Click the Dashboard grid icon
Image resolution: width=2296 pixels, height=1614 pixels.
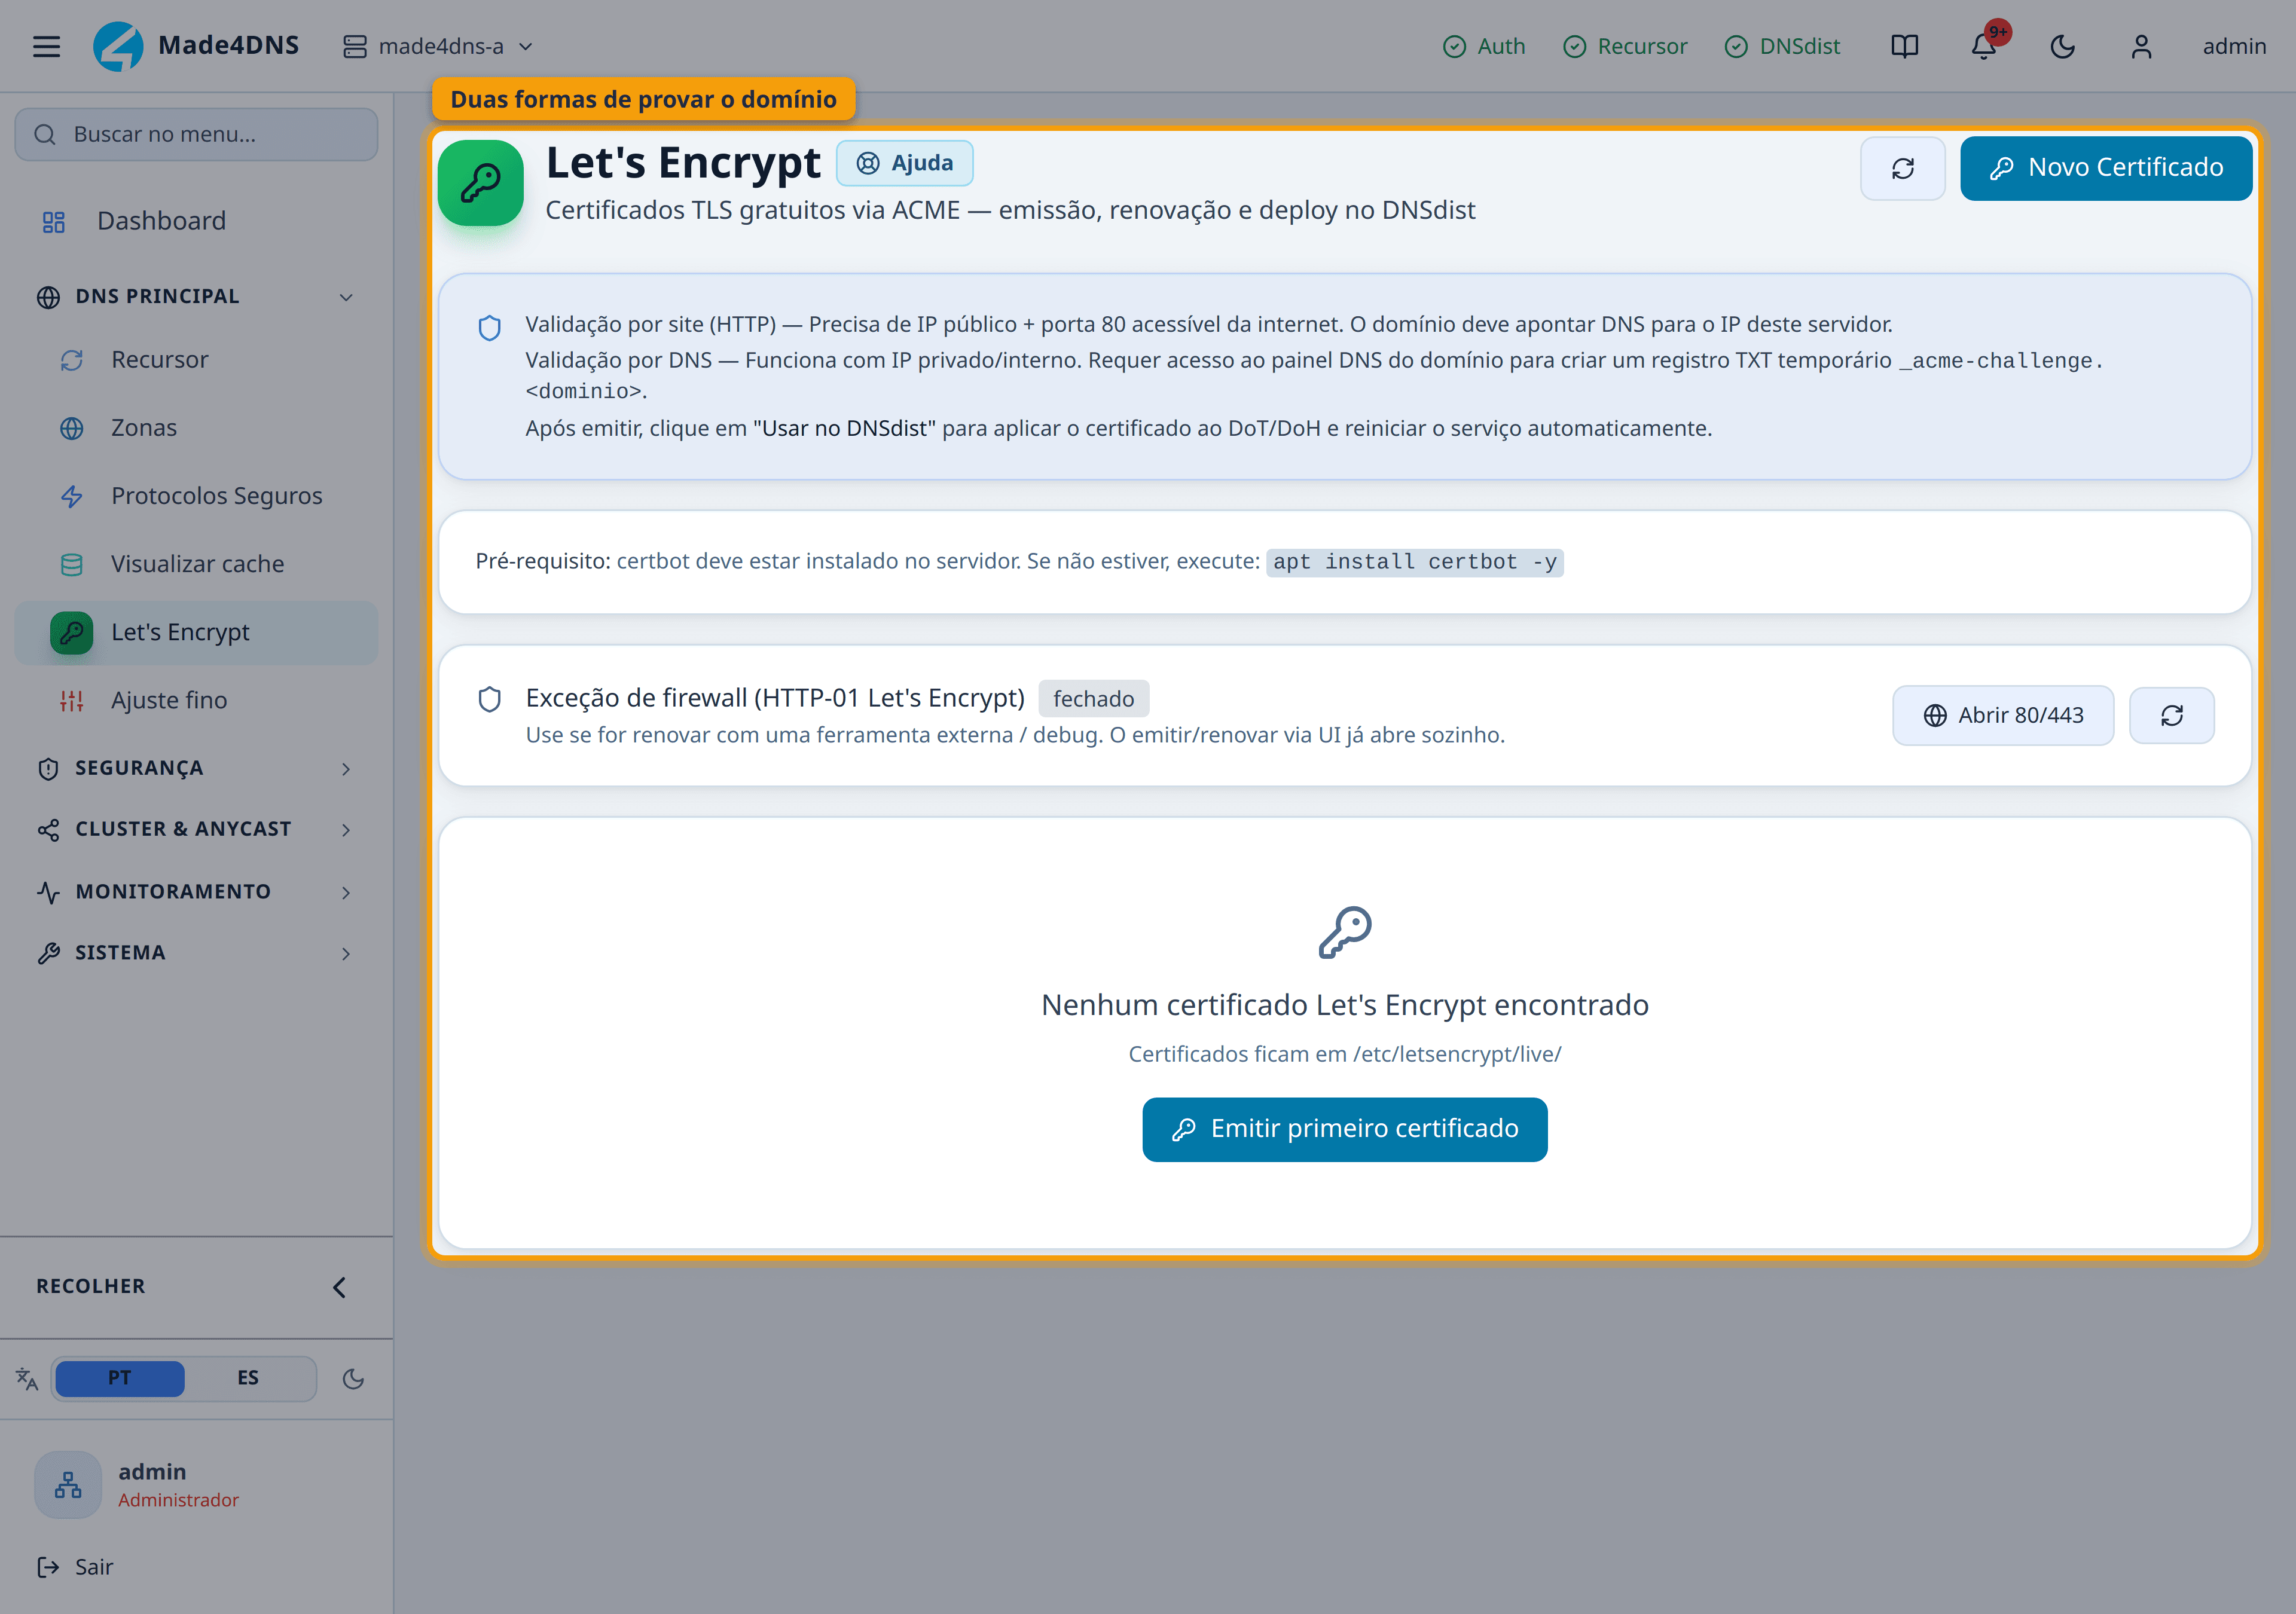point(53,221)
